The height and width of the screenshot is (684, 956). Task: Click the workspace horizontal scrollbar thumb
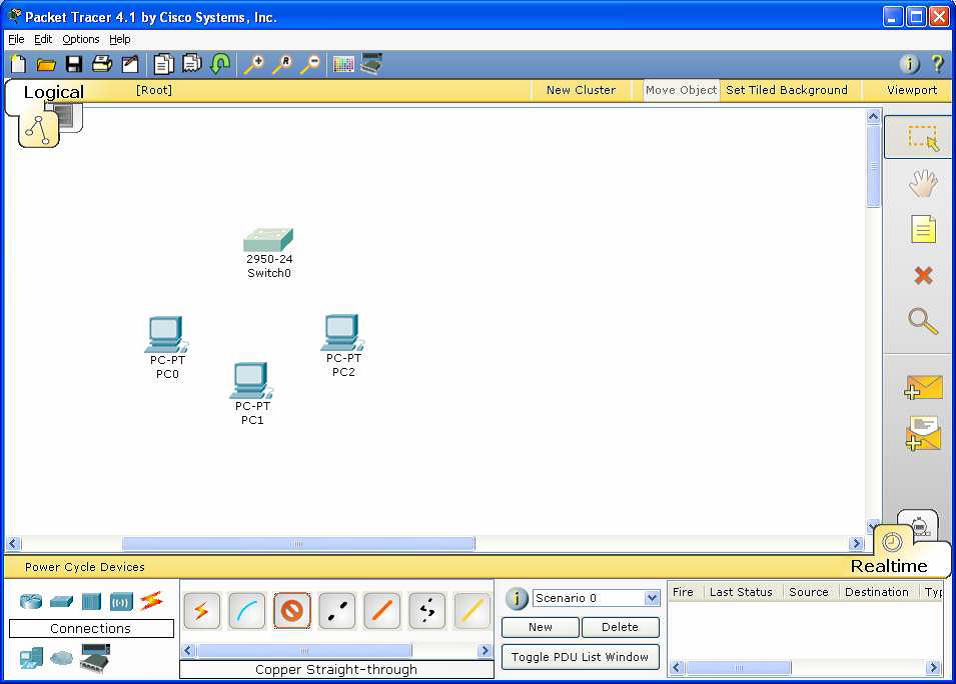pyautogui.click(x=298, y=544)
